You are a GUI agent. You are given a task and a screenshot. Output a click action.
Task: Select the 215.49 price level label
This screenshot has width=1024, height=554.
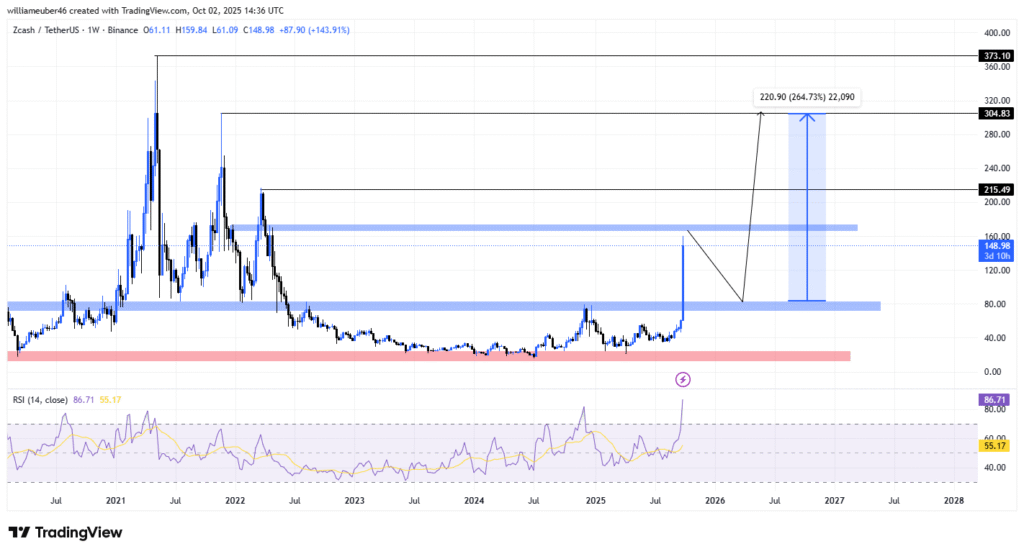[995, 189]
